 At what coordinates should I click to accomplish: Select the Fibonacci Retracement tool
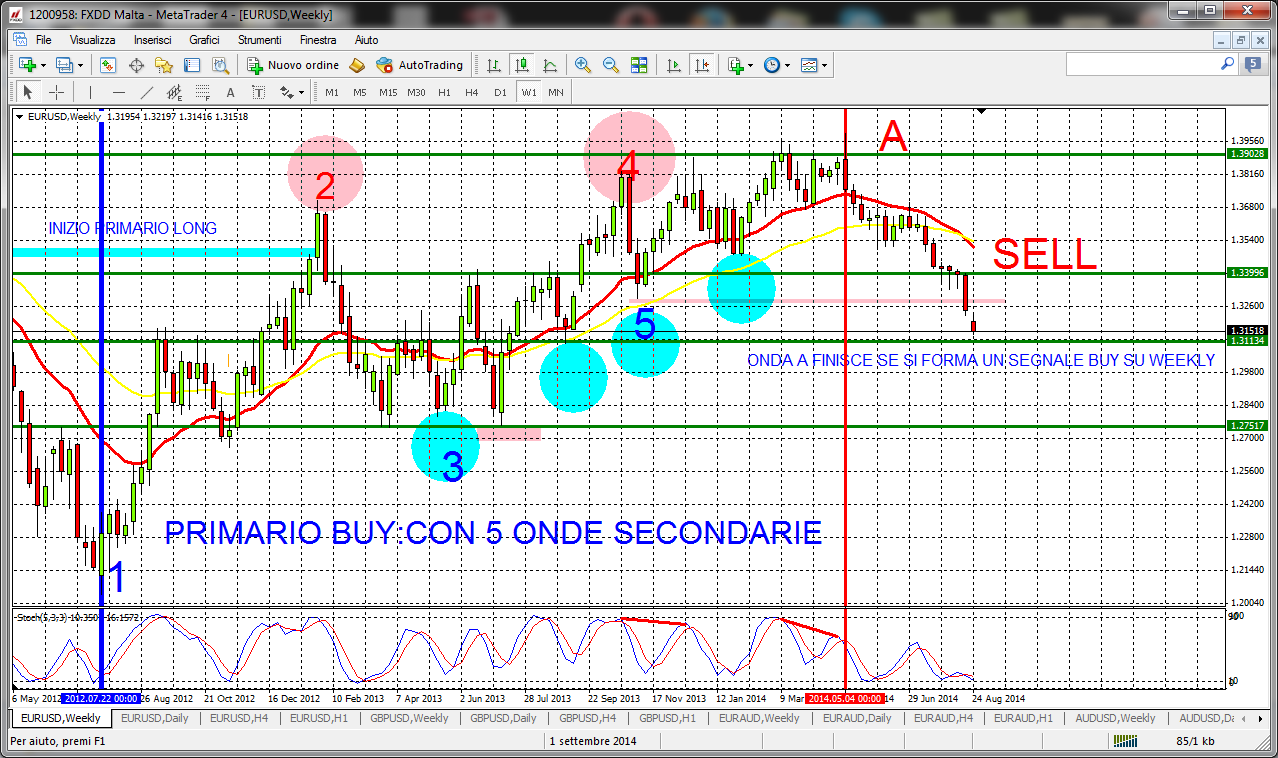(203, 92)
